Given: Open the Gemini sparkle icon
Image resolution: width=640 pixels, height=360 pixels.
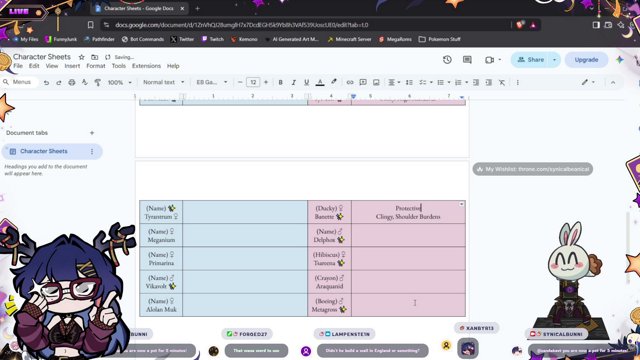Looking at the screenshot, I should coord(620,60).
